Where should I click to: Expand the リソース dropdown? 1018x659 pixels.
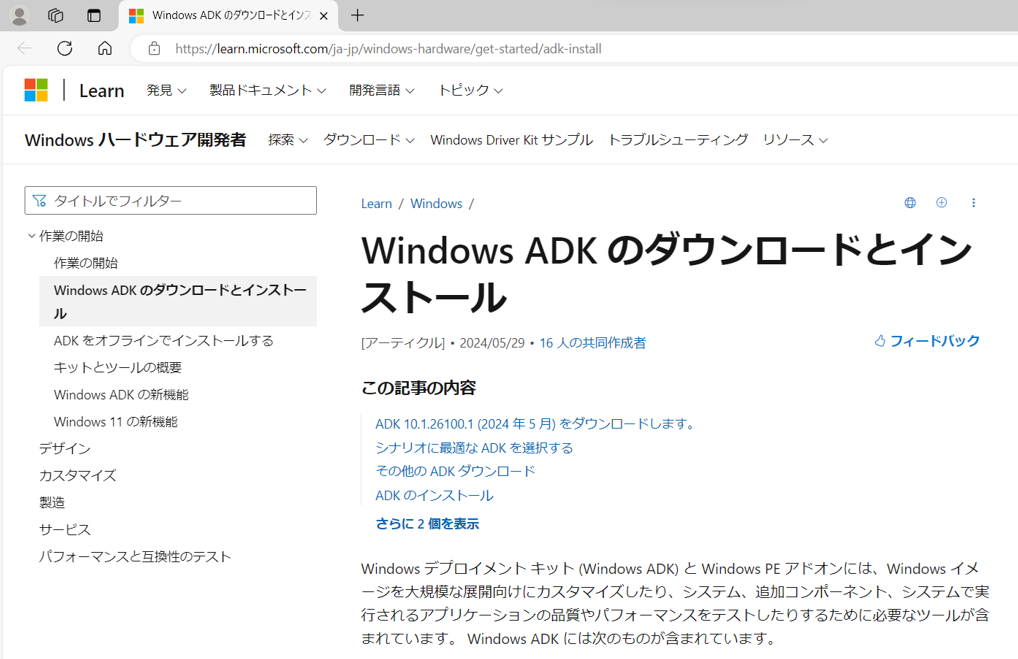(795, 140)
